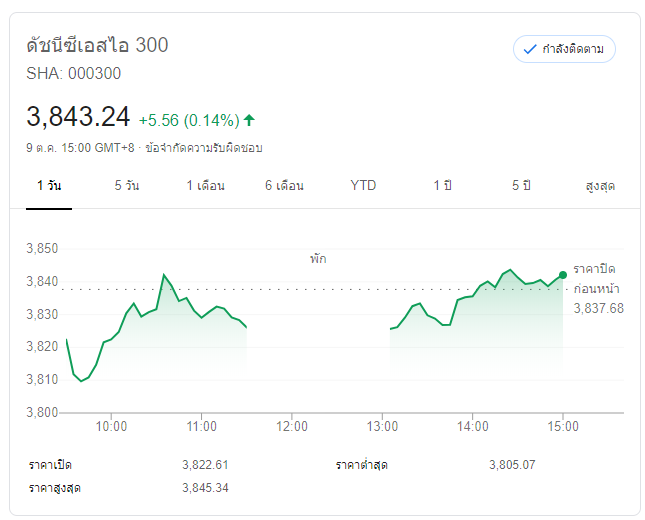Switch to YTD range
Image resolution: width=645 pixels, height=520 pixels.
click(363, 186)
